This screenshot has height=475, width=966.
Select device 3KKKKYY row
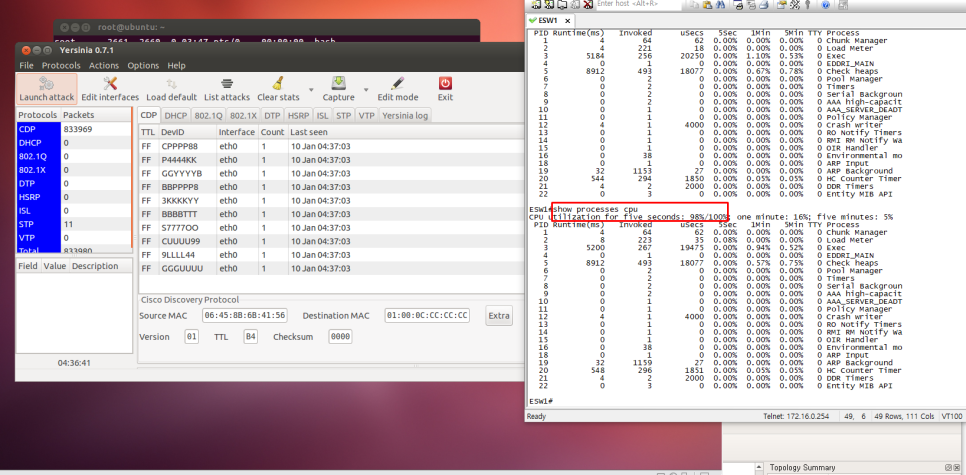[331, 200]
